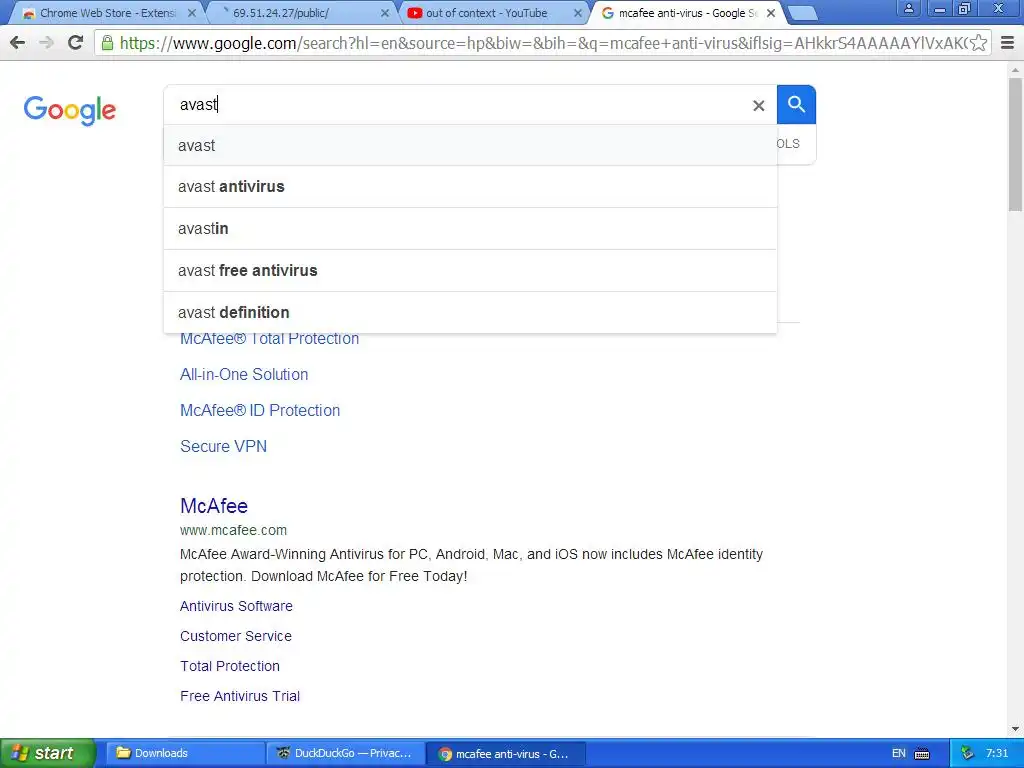The height and width of the screenshot is (768, 1024).
Task: Close the Chrome Web Store tab
Action: (x=191, y=13)
